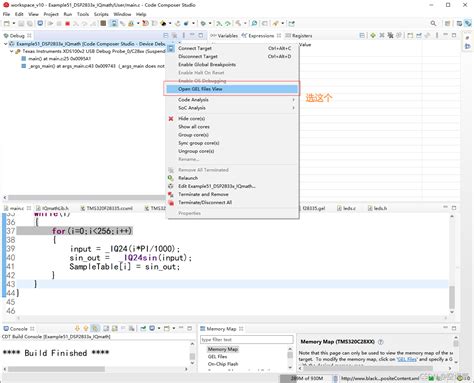474x383 pixels.
Task: Click the Relaunch icon in context menu
Action: 171,178
